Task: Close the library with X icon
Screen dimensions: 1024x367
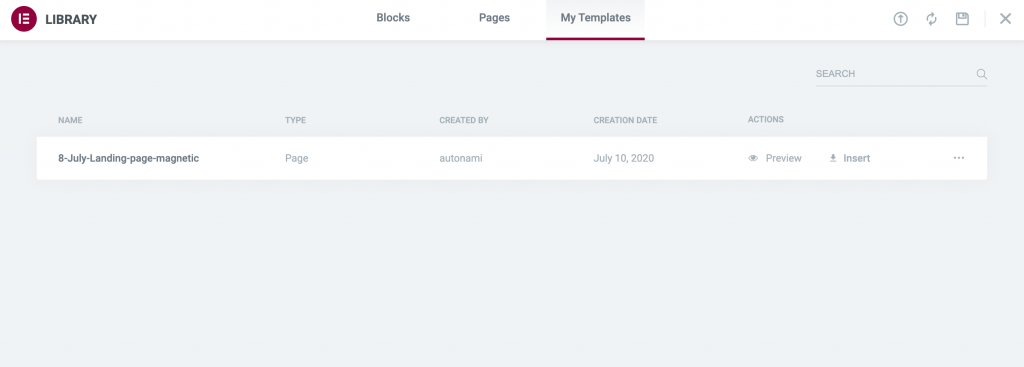Action: click(1006, 19)
